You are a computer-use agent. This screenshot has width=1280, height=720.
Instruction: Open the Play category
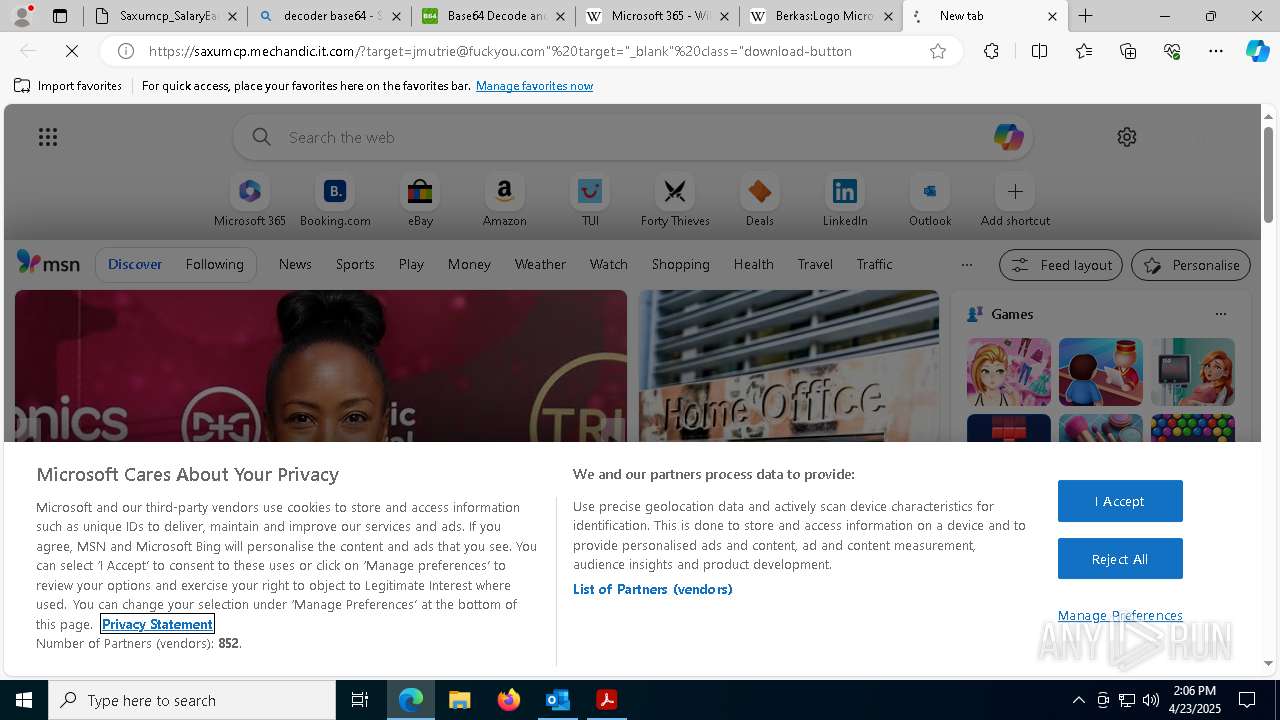pyautogui.click(x=411, y=264)
